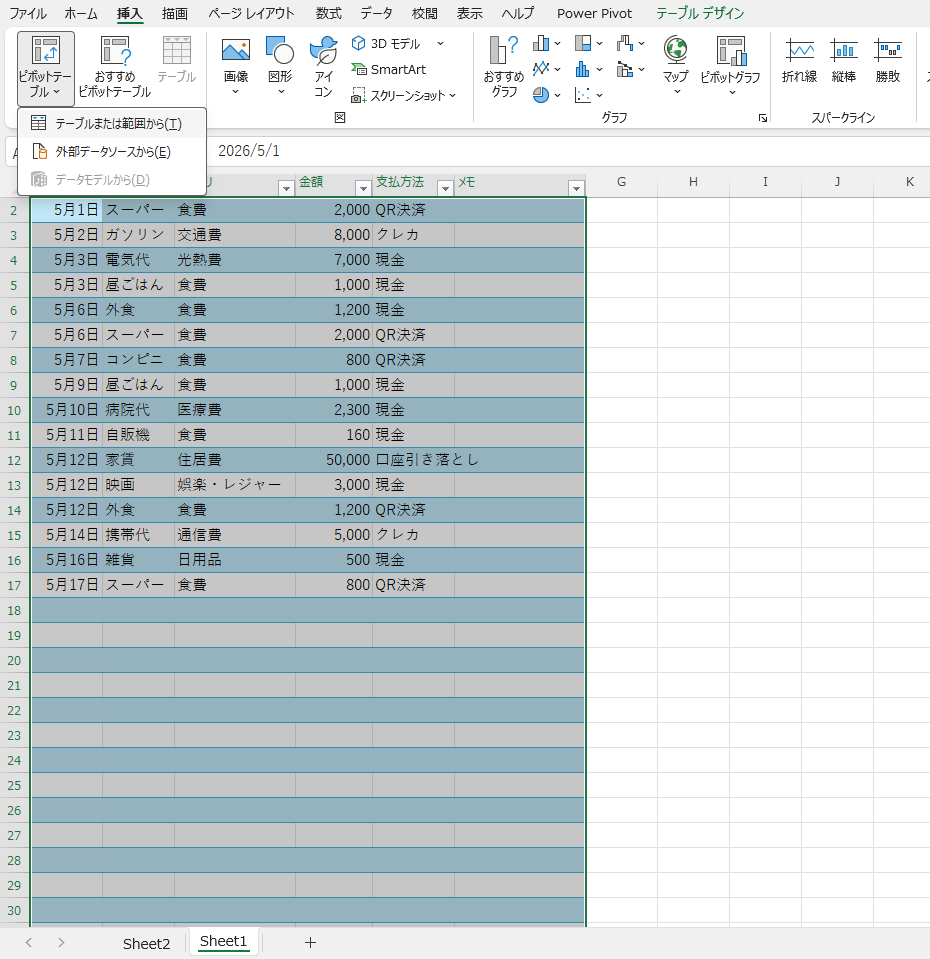Open the 支払方法 column filter dropdown
This screenshot has width=930, height=959.
446,188
